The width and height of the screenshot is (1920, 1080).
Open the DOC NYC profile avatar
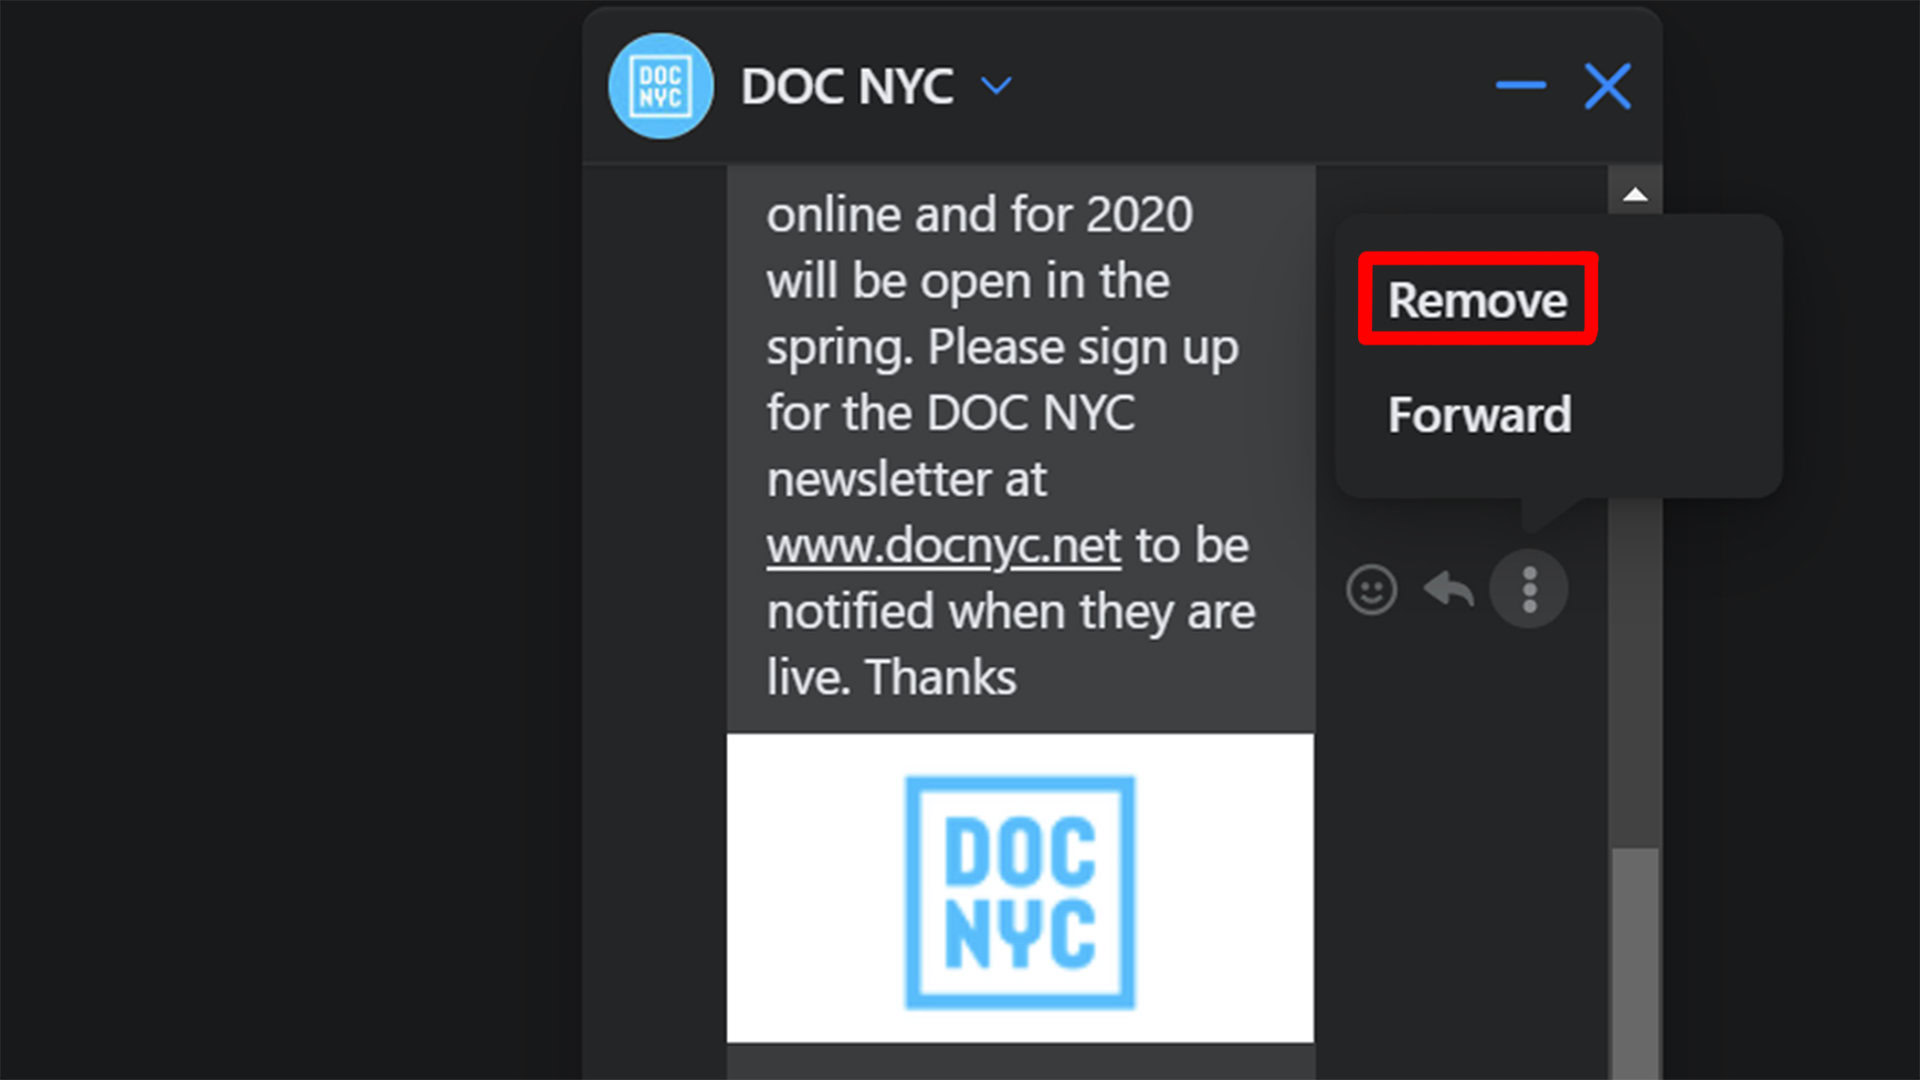tap(660, 86)
